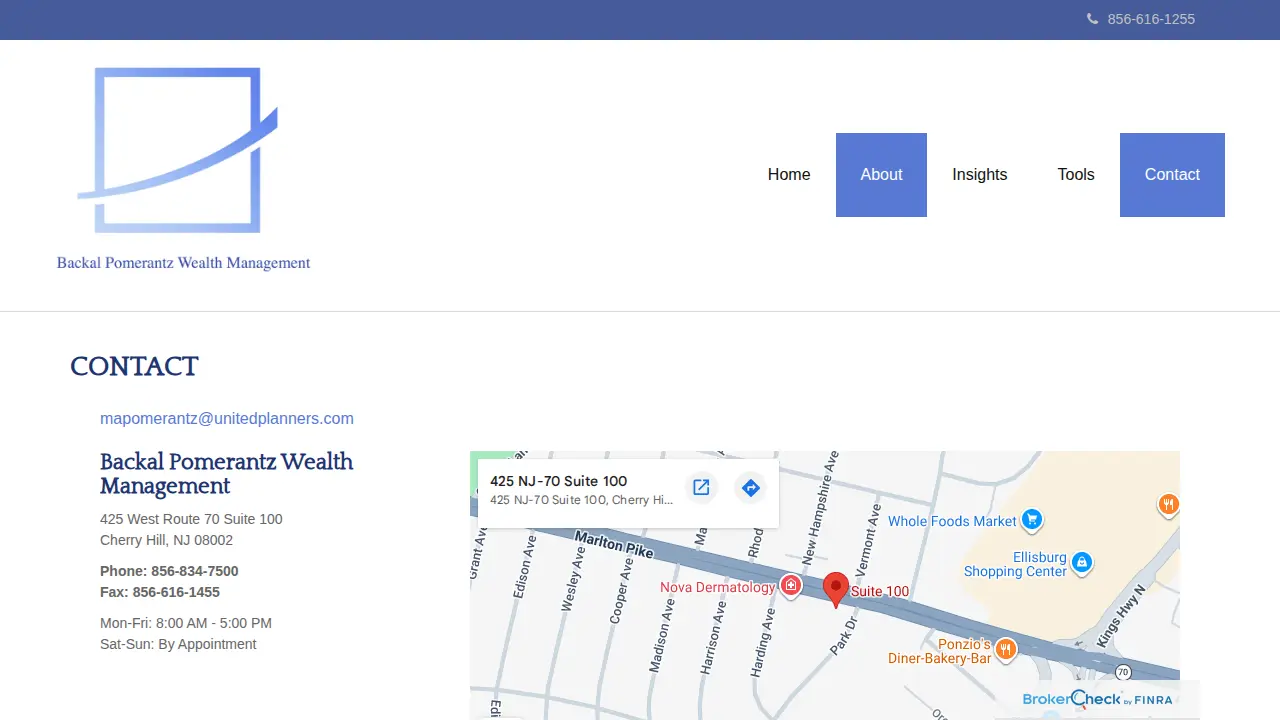Click the Whole Foods Market map label

(x=952, y=521)
